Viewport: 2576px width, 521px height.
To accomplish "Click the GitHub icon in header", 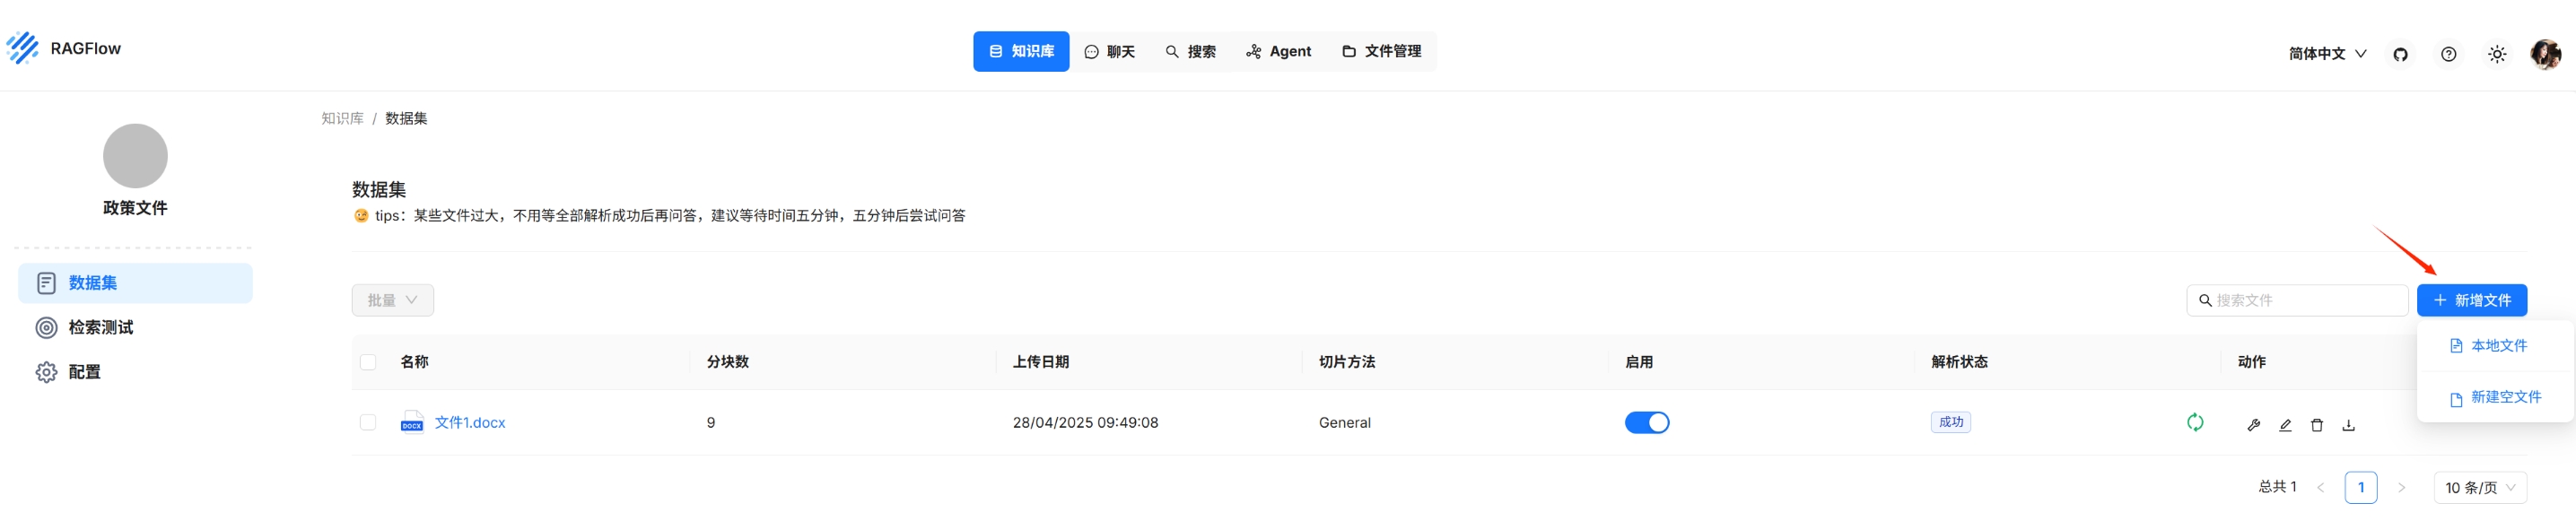I will (2400, 54).
